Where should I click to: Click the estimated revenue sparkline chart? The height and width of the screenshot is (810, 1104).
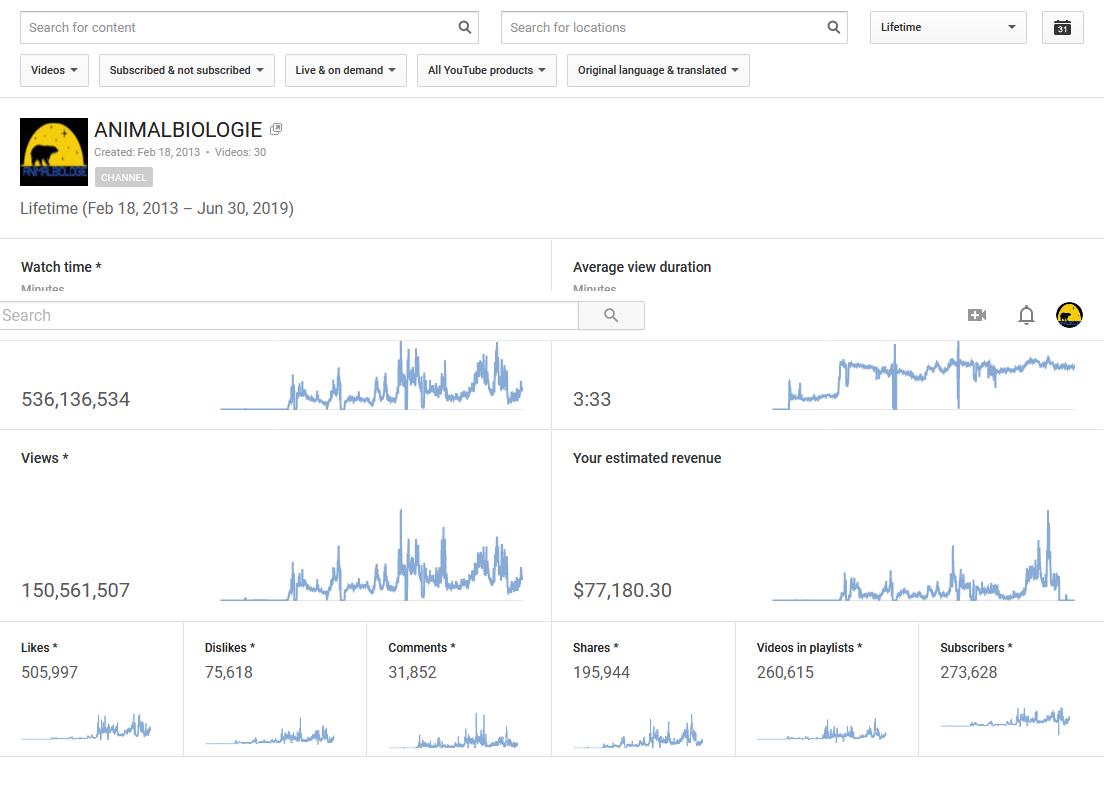point(924,555)
